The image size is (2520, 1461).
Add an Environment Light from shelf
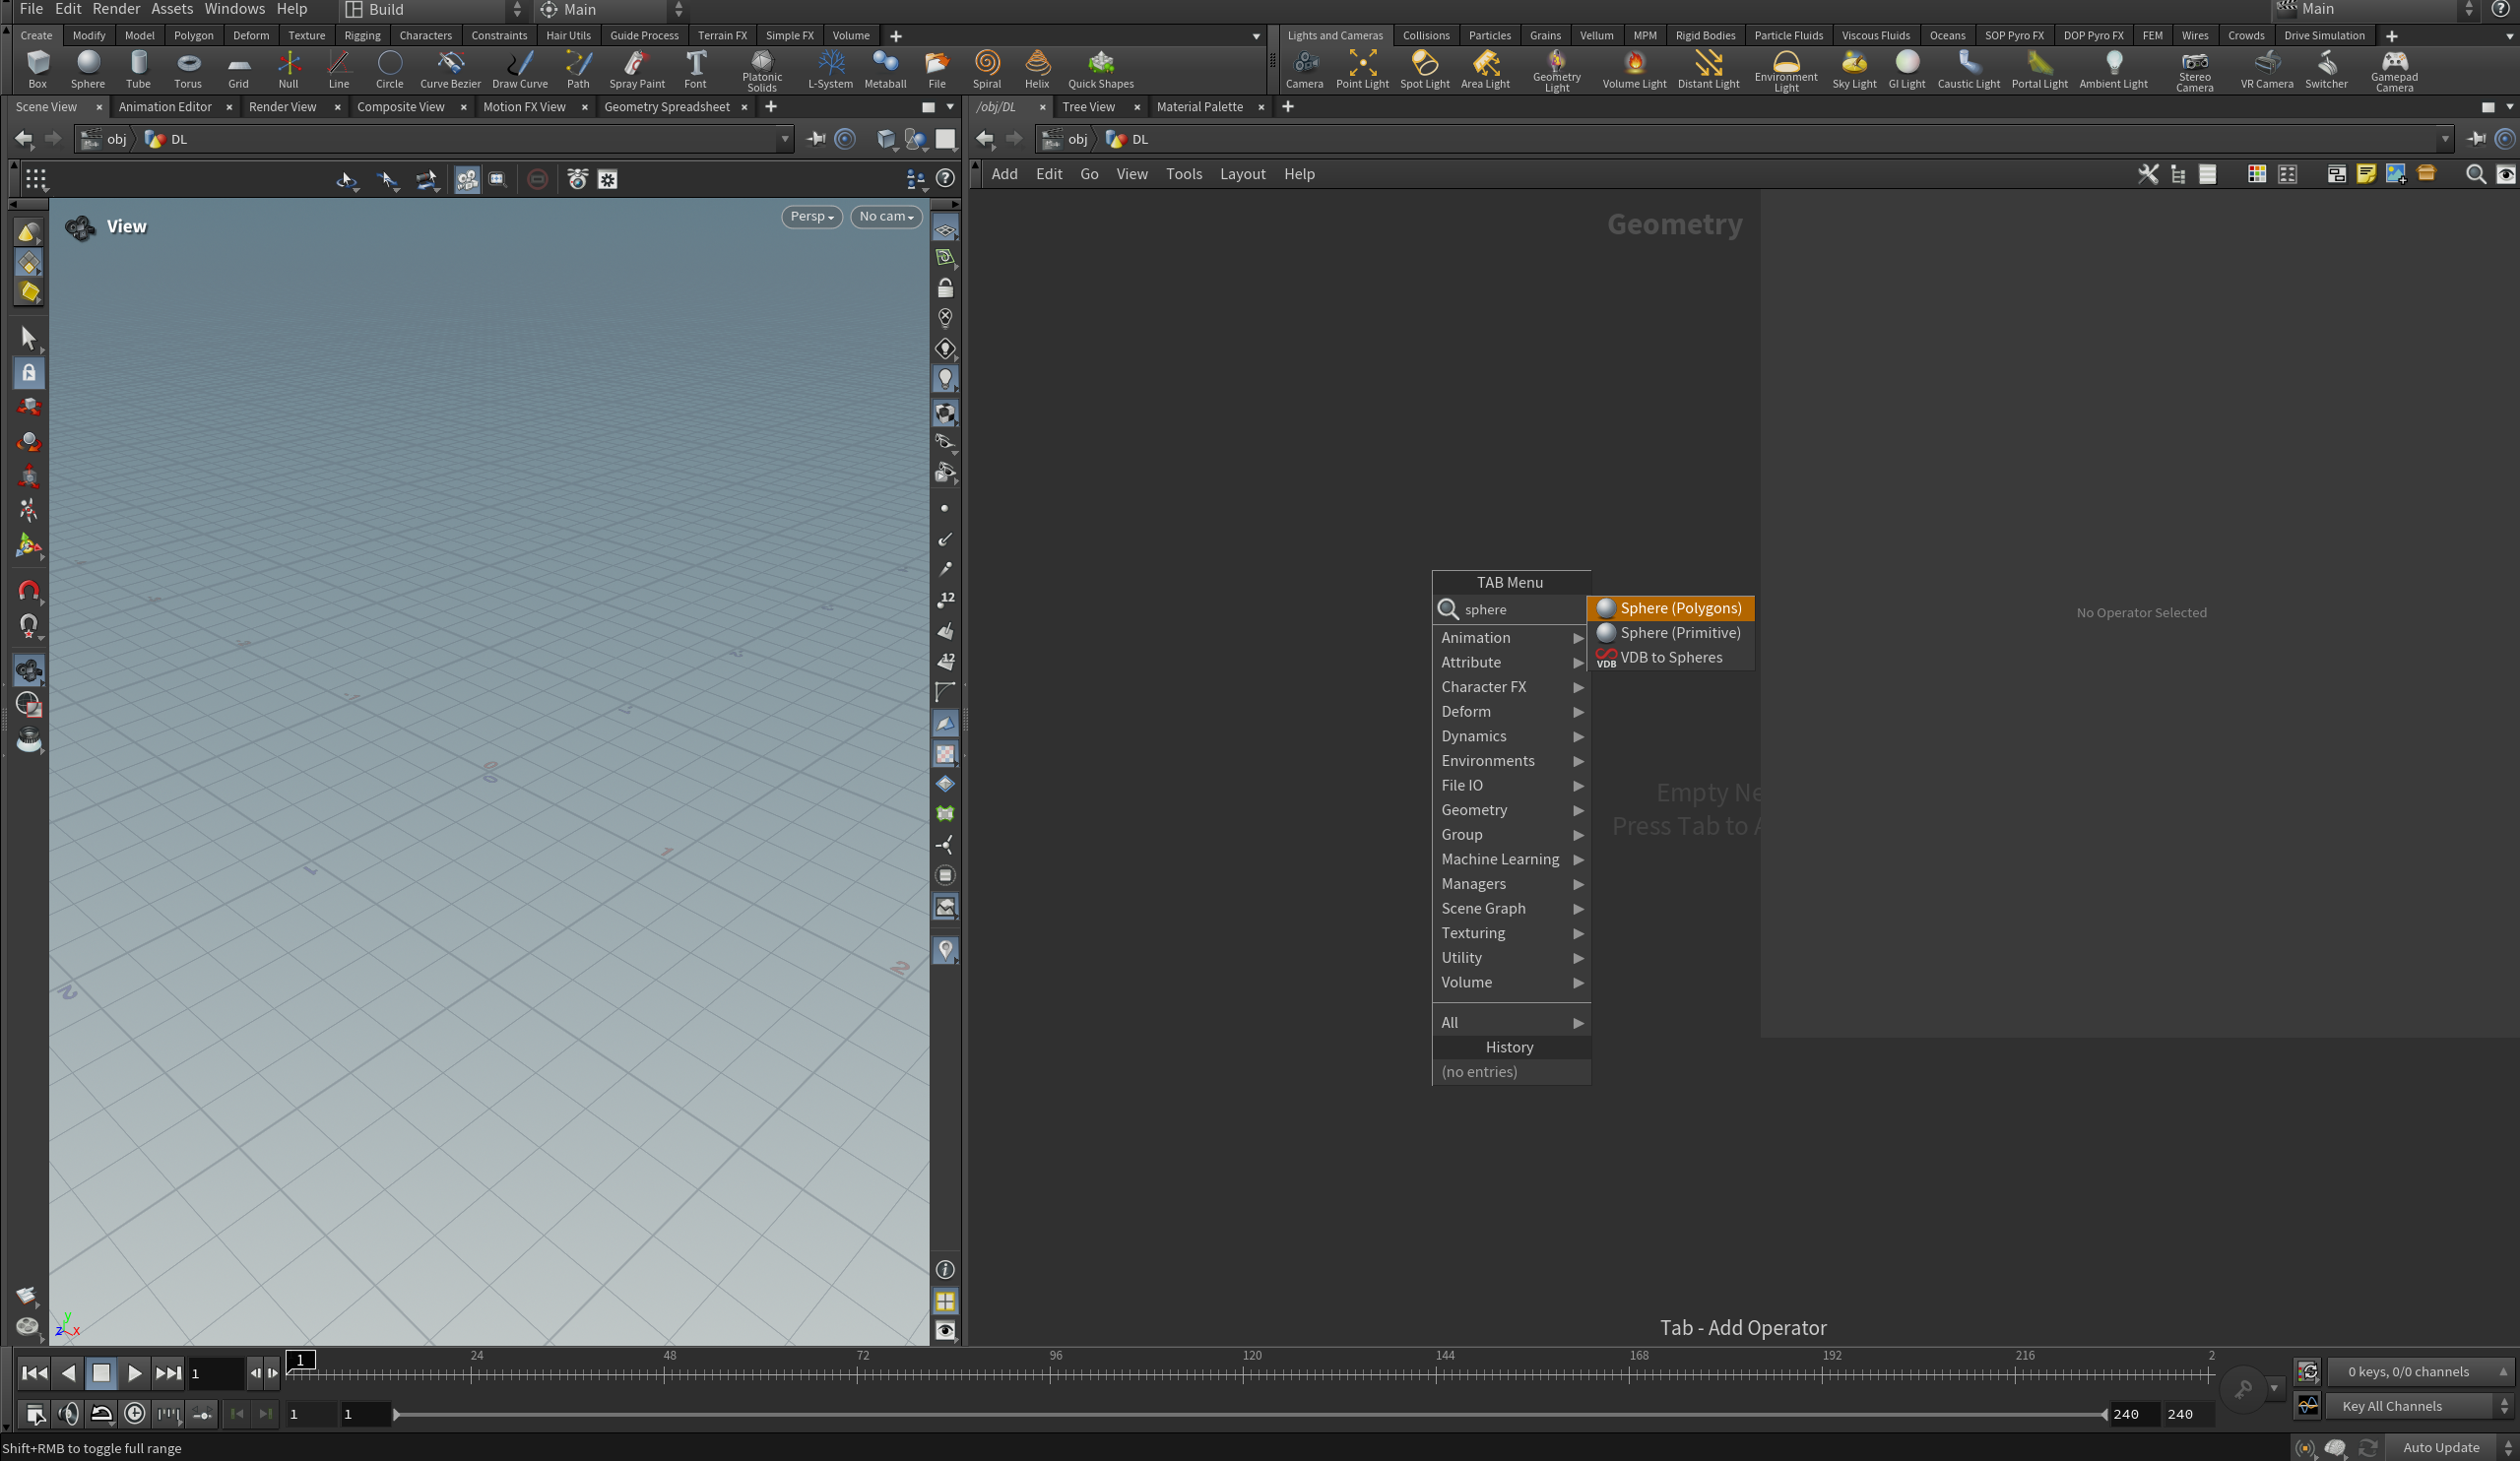(1785, 69)
